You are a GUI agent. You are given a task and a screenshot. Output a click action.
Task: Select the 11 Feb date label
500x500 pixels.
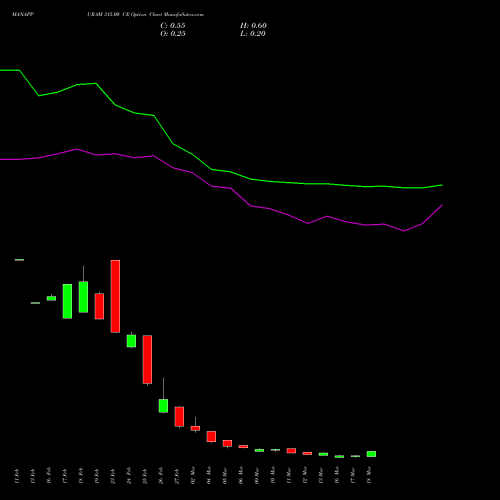click(x=17, y=476)
